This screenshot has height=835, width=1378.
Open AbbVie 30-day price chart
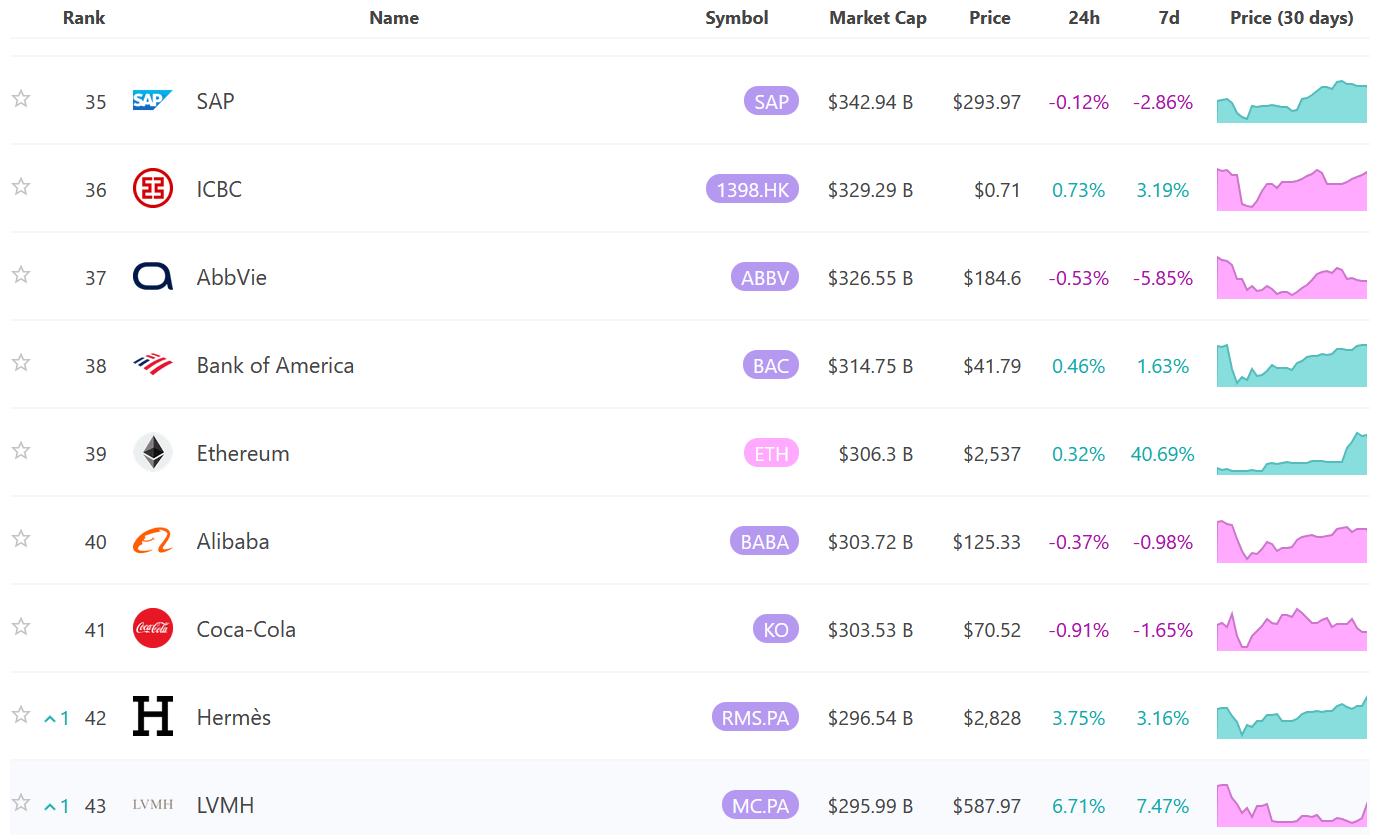pos(1292,277)
